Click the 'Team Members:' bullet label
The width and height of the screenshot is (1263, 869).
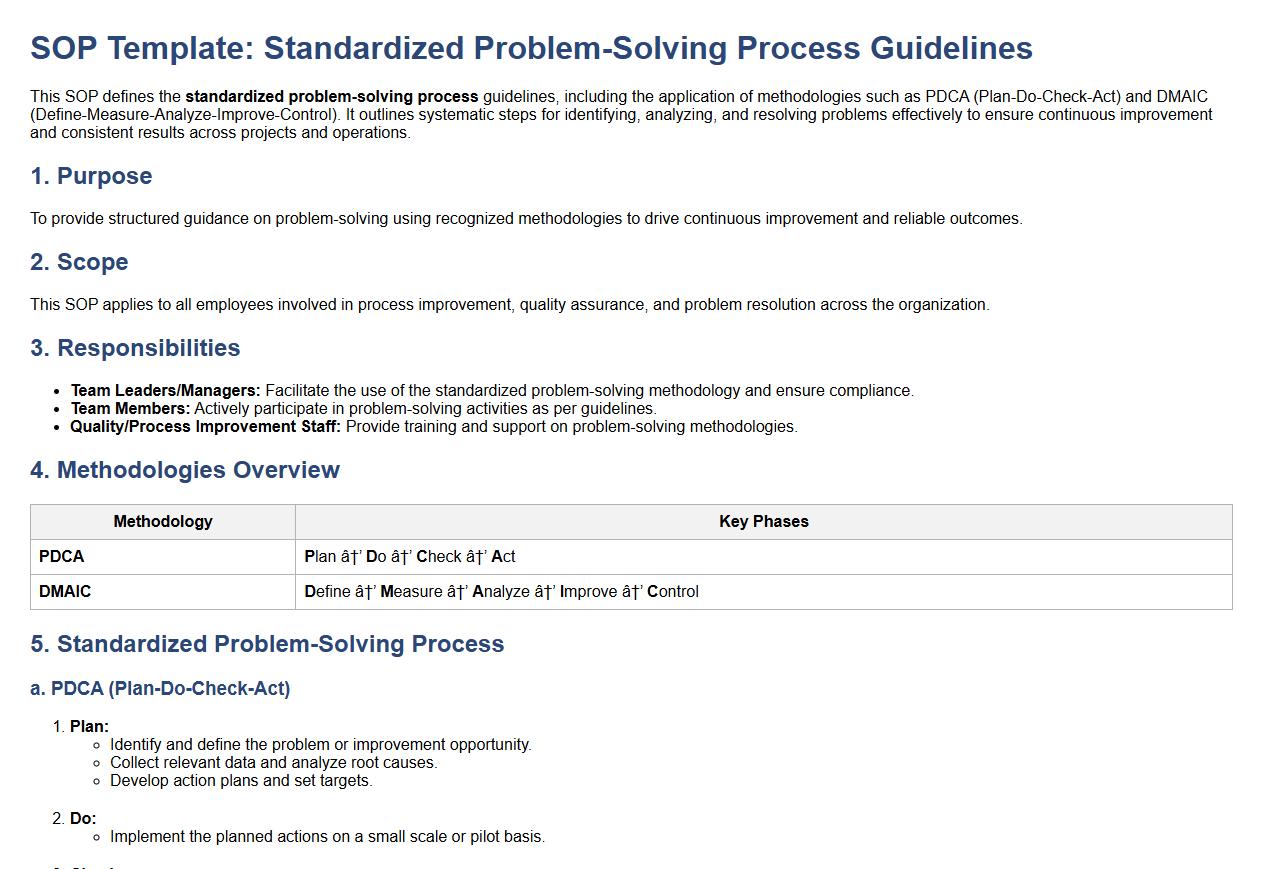(x=130, y=409)
